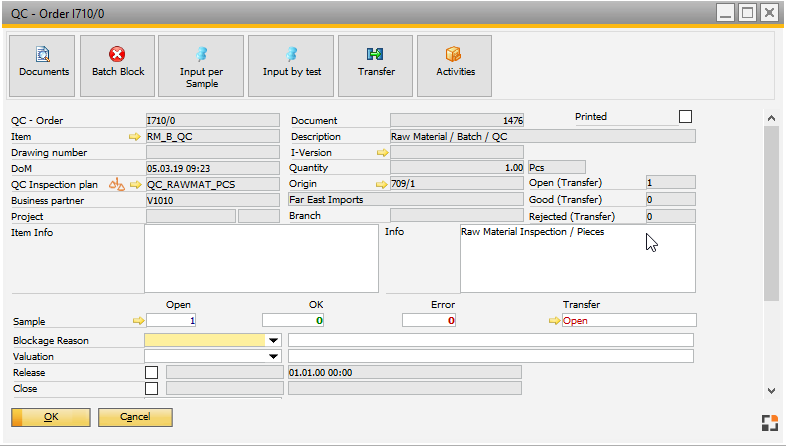Click the QC Inspection plan structure icon
The width and height of the screenshot is (786, 446).
pyautogui.click(x=118, y=185)
